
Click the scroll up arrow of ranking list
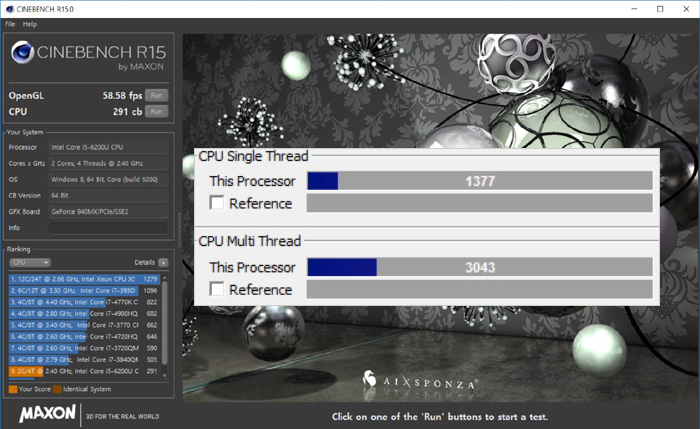pos(165,278)
